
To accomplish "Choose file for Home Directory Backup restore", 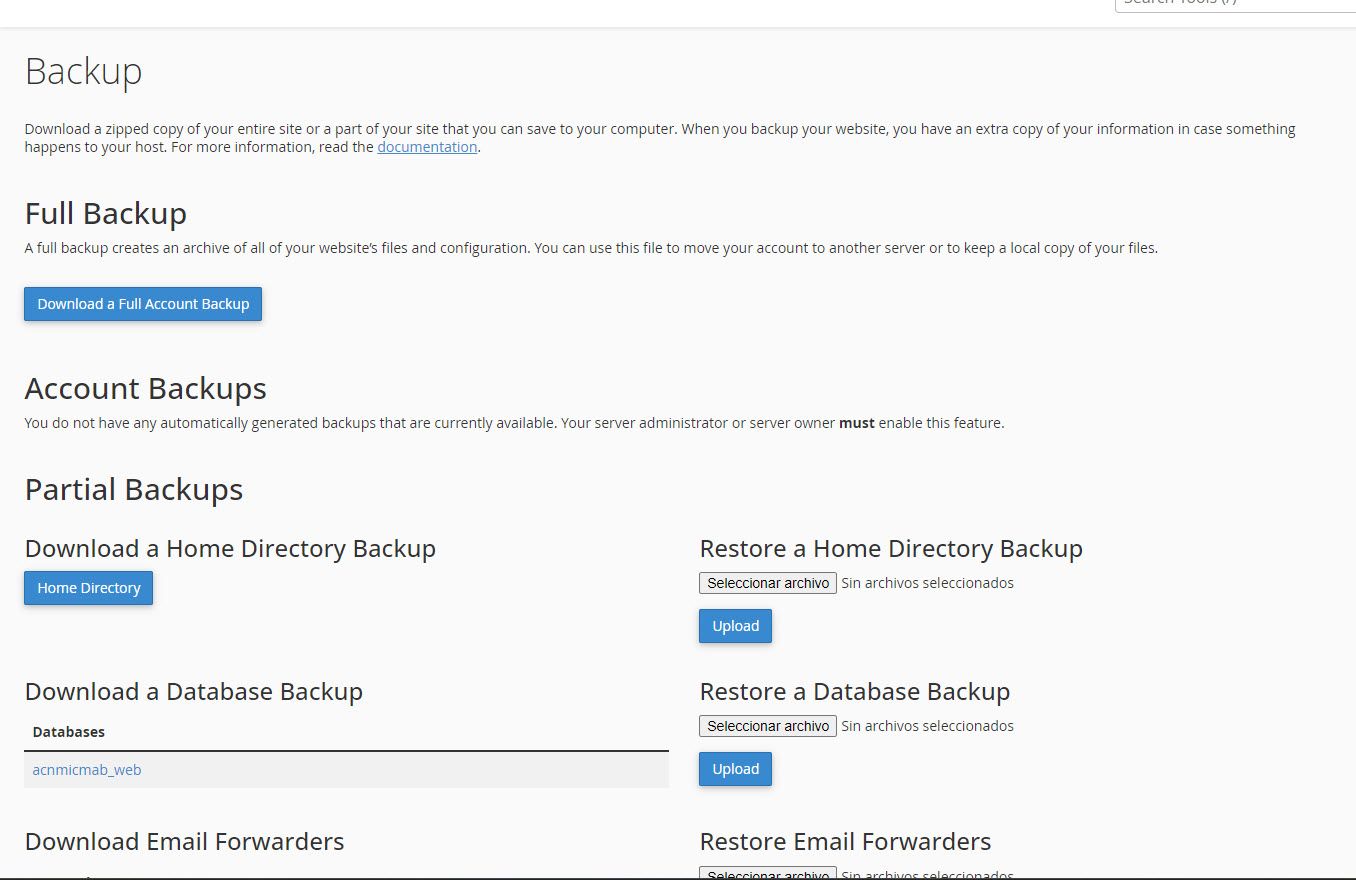I will pyautogui.click(x=768, y=583).
